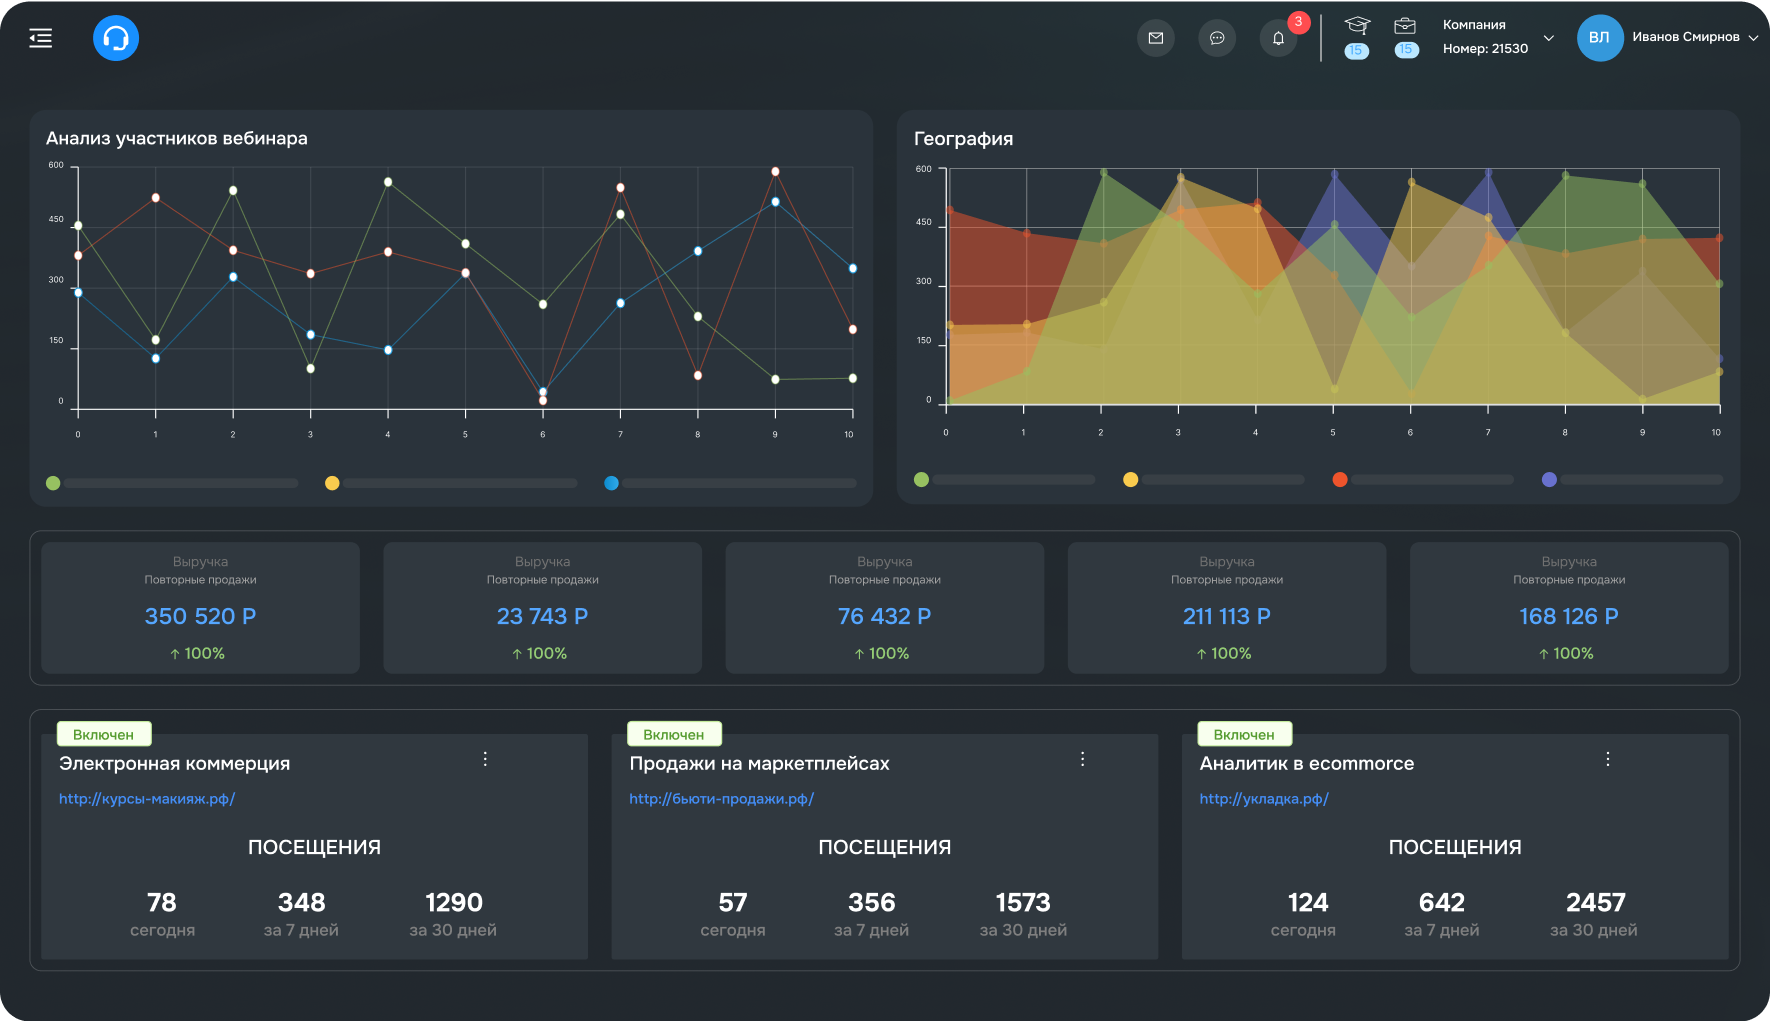This screenshot has height=1021, width=1770.
Task: Click the blue headset logo icon
Action: [x=116, y=38]
